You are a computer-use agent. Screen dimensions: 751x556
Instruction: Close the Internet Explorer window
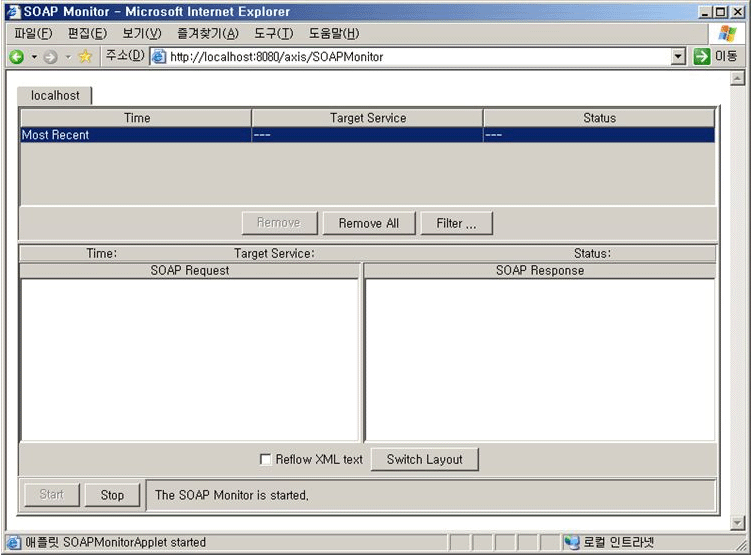(x=738, y=12)
